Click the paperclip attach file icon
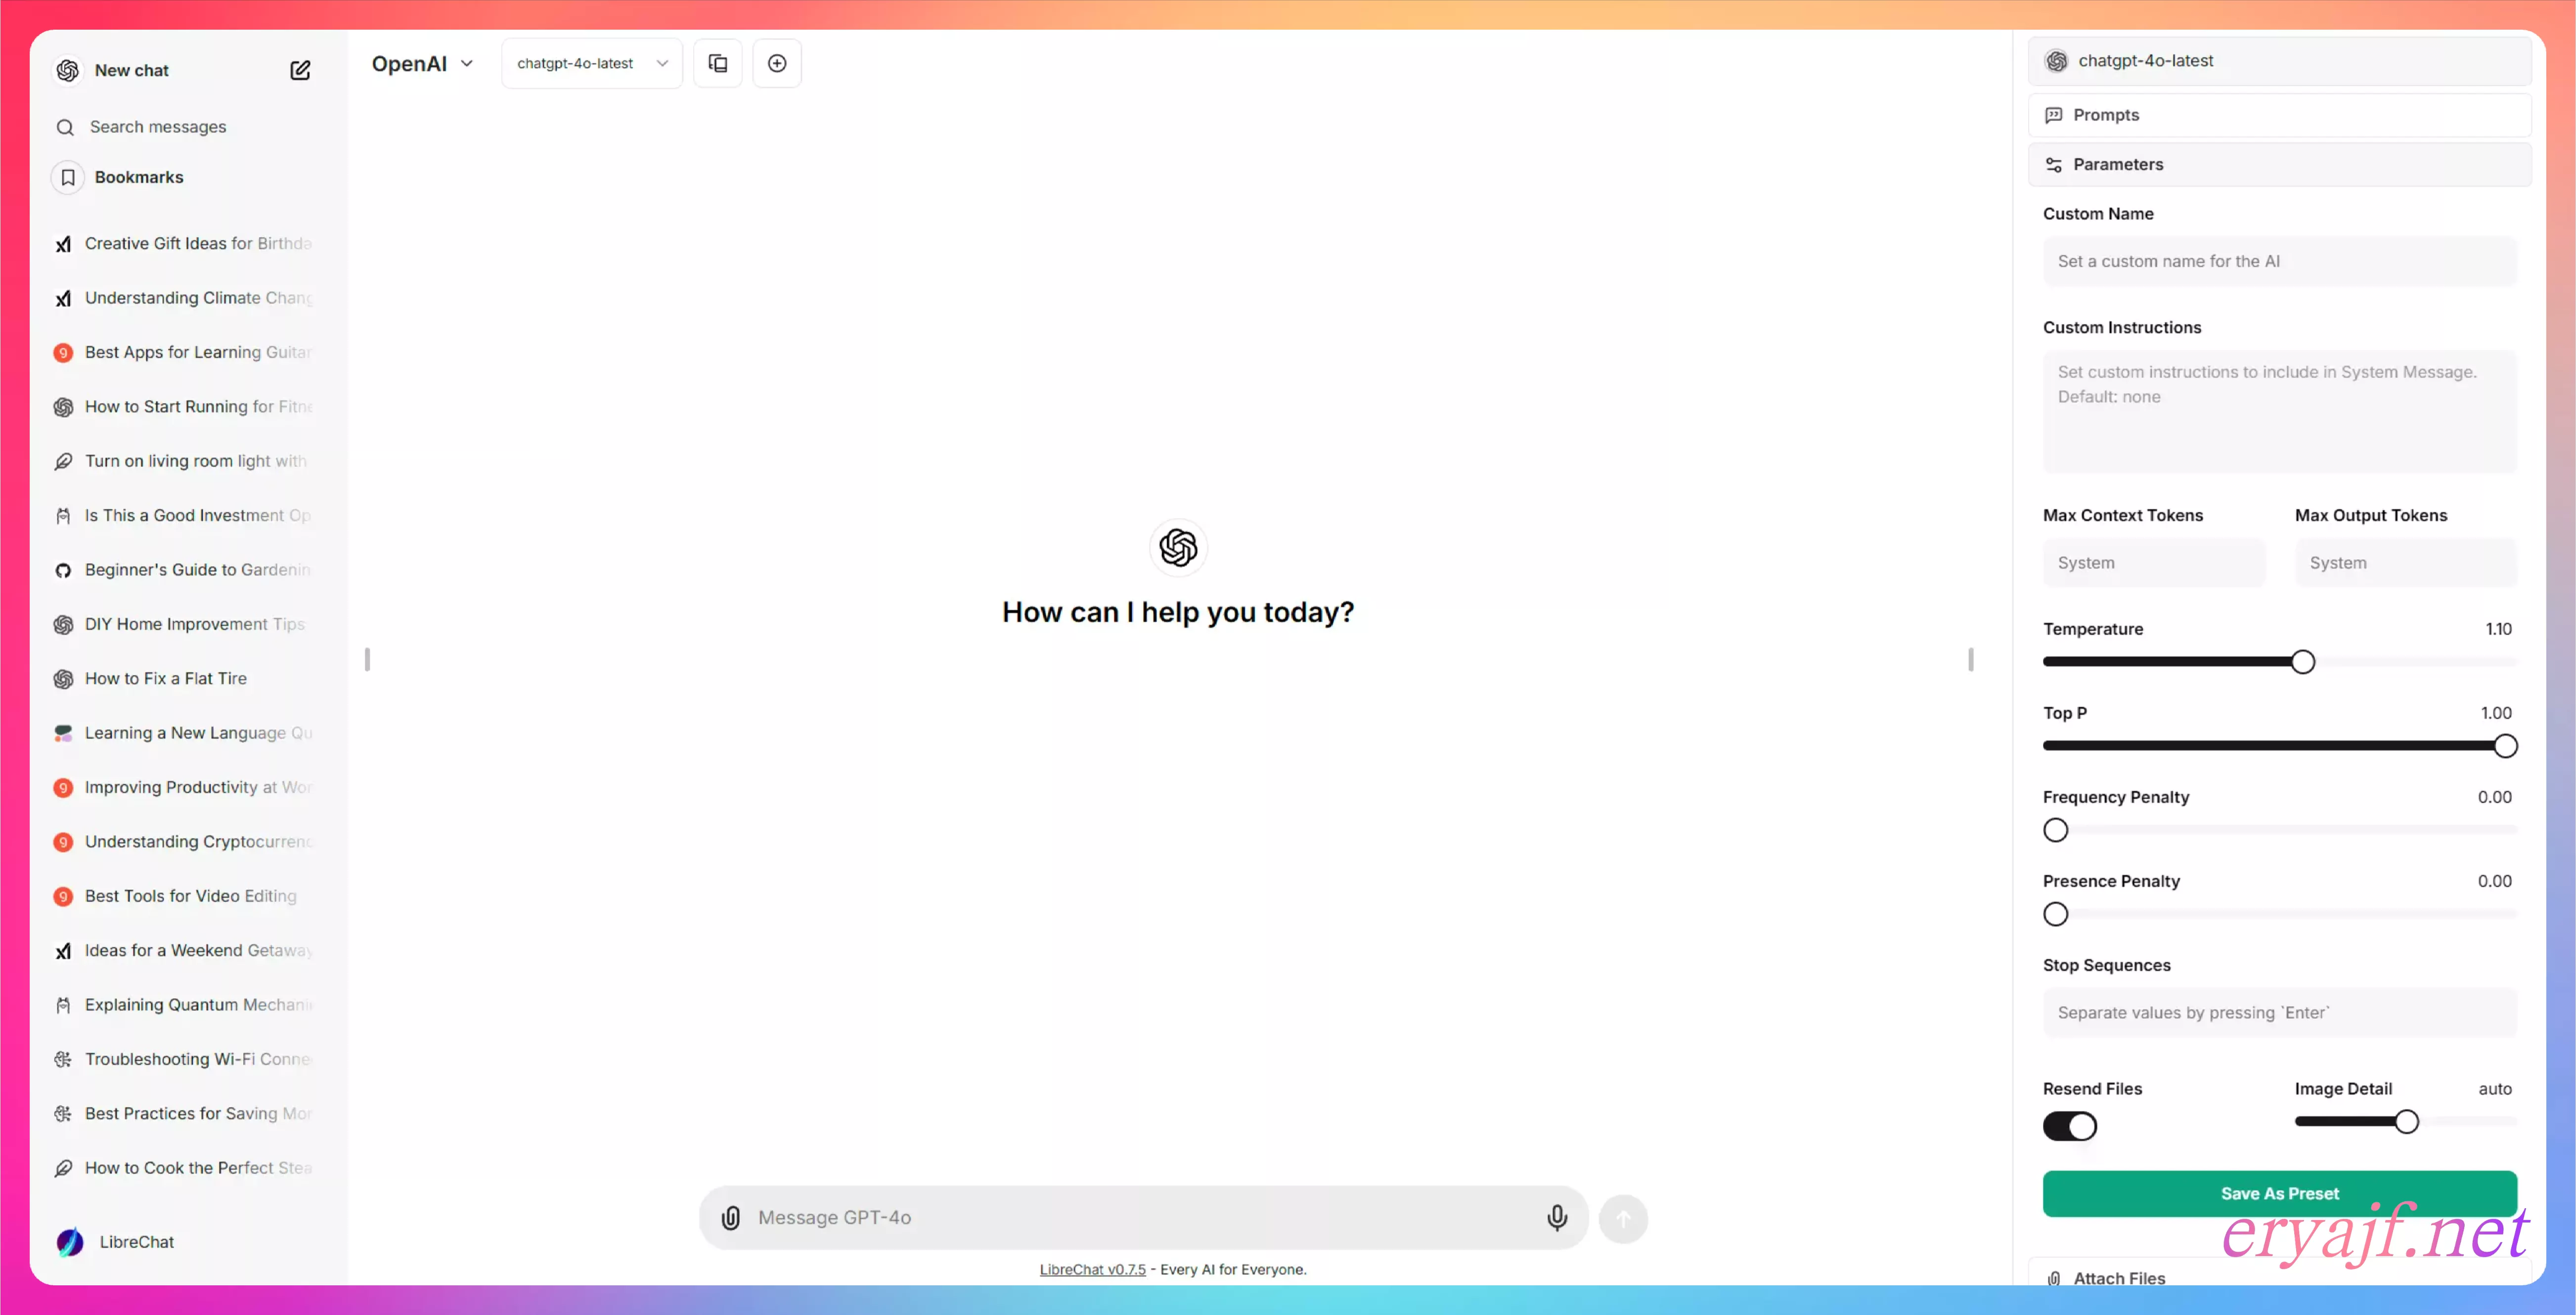Image resolution: width=2576 pixels, height=1315 pixels. pyautogui.click(x=731, y=1217)
